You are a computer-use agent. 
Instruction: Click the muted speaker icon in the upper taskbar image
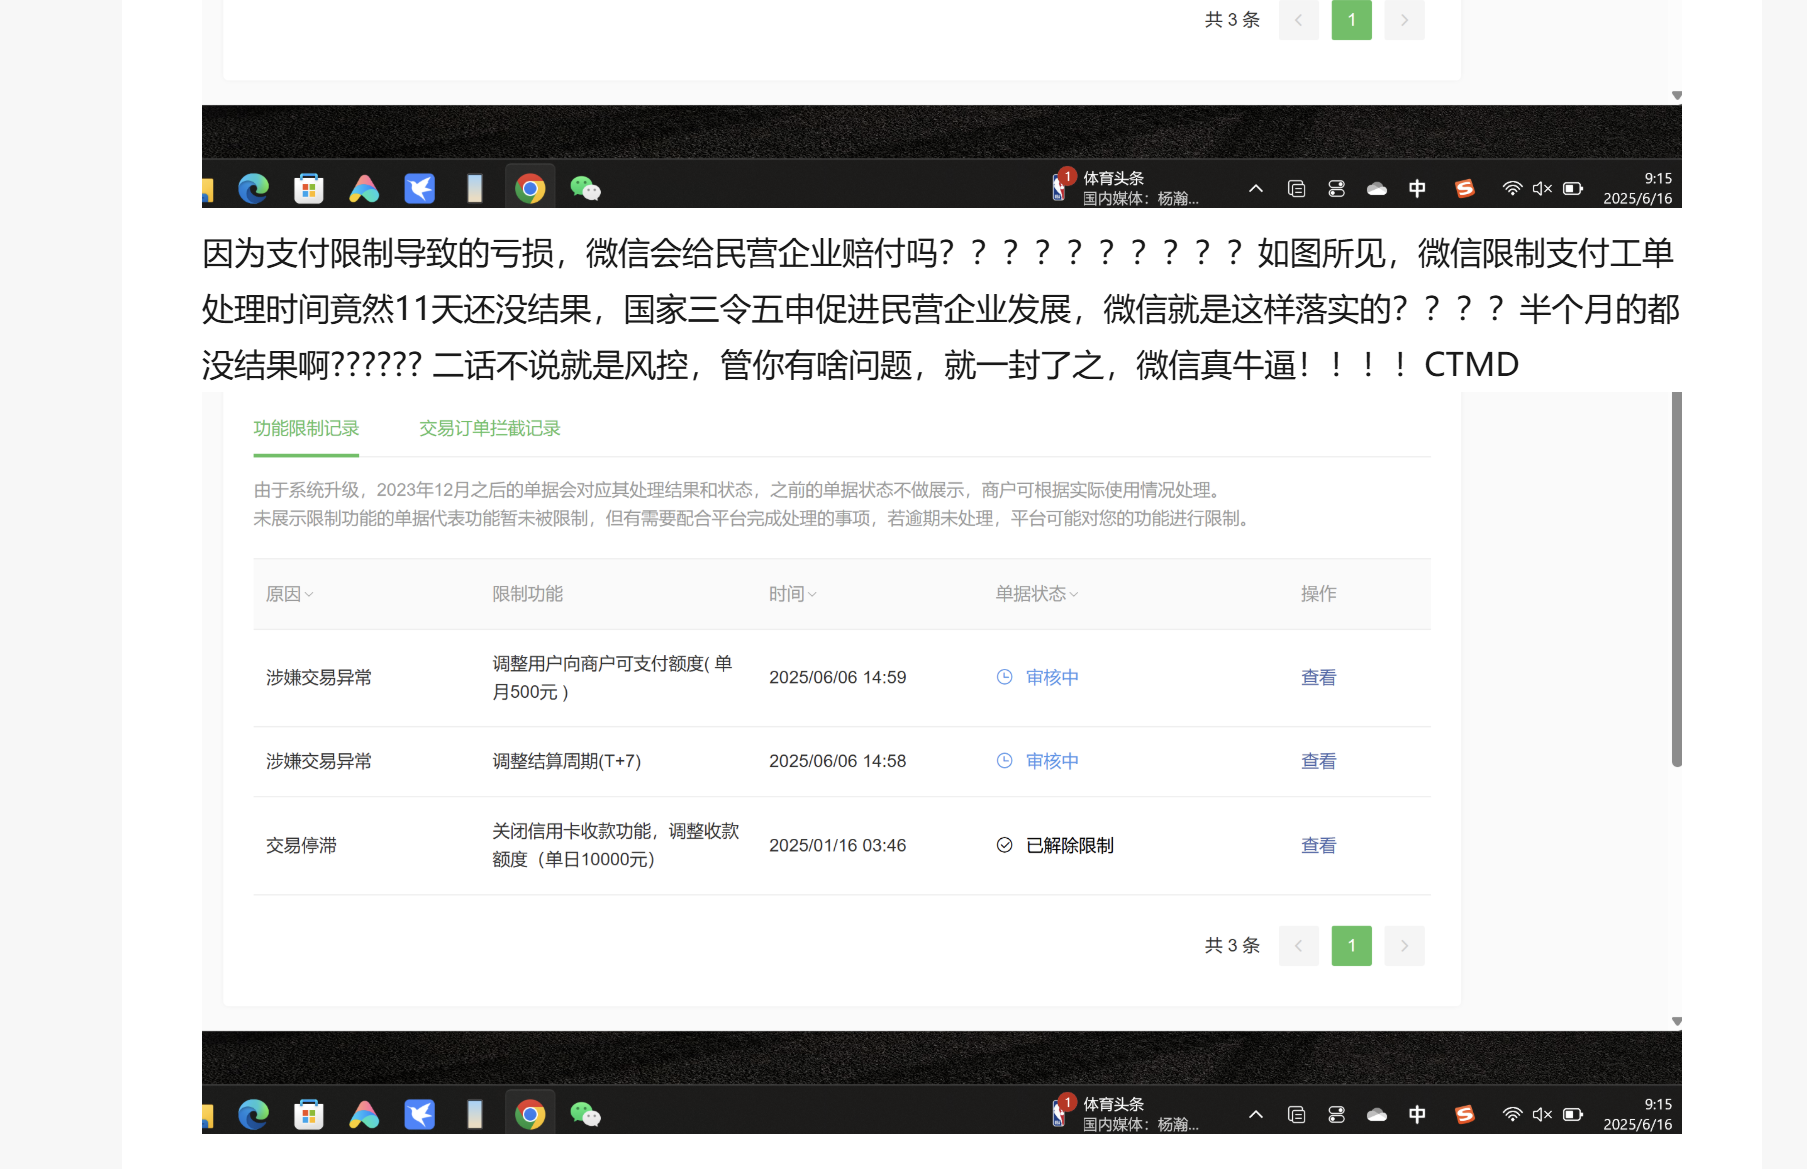(1542, 188)
